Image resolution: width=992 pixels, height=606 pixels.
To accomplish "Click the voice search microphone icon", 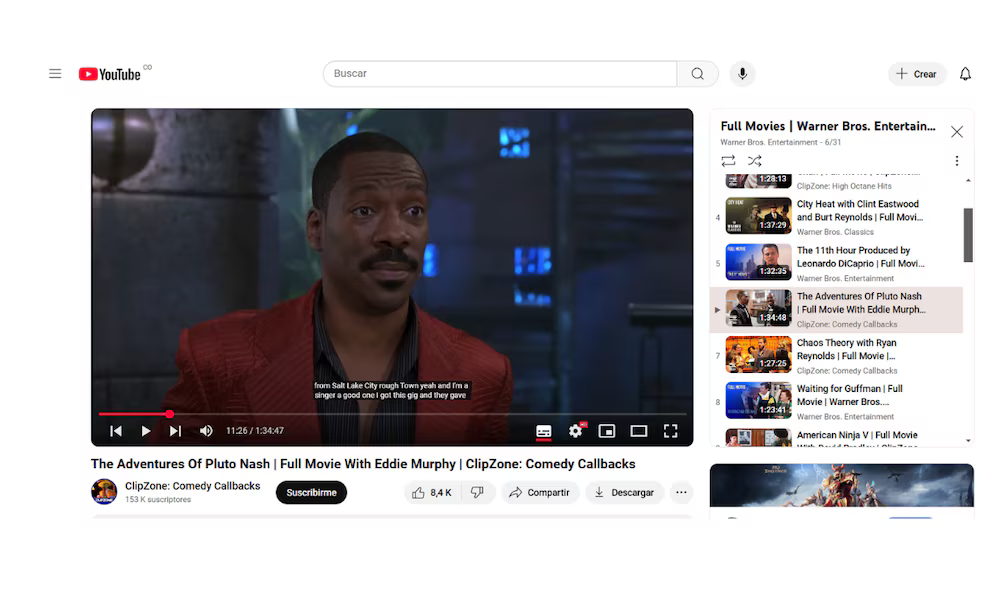I will pyautogui.click(x=742, y=74).
